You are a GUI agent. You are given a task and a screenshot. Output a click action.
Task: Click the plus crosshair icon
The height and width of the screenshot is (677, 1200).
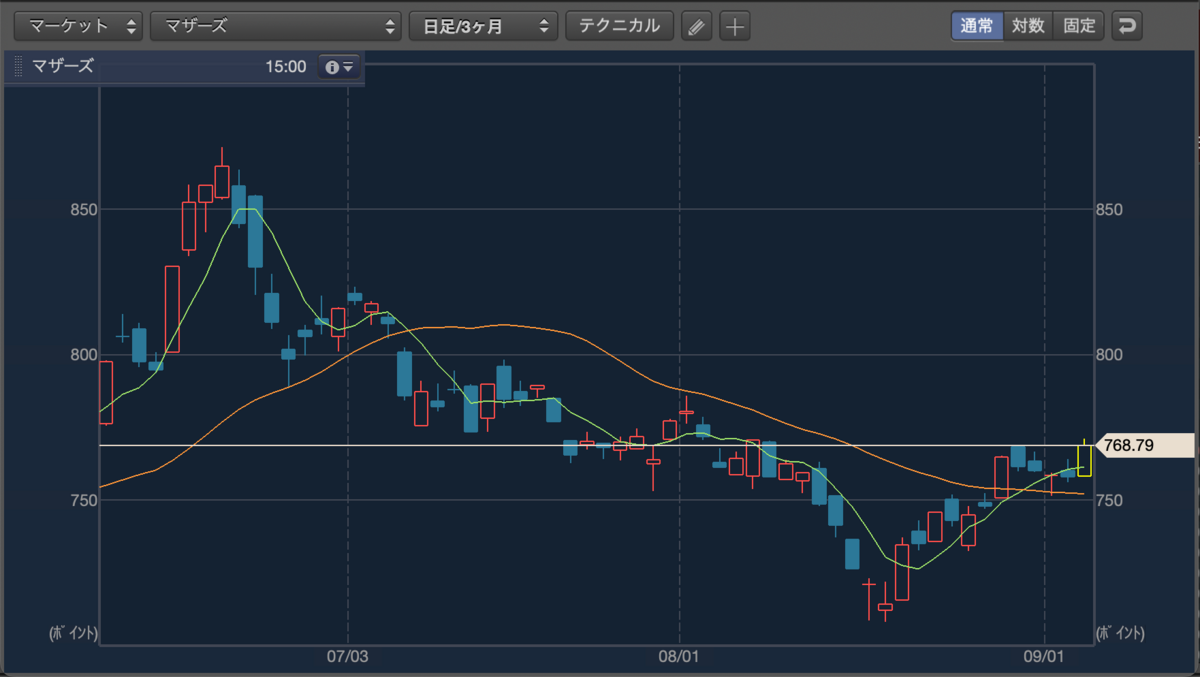pyautogui.click(x=735, y=26)
